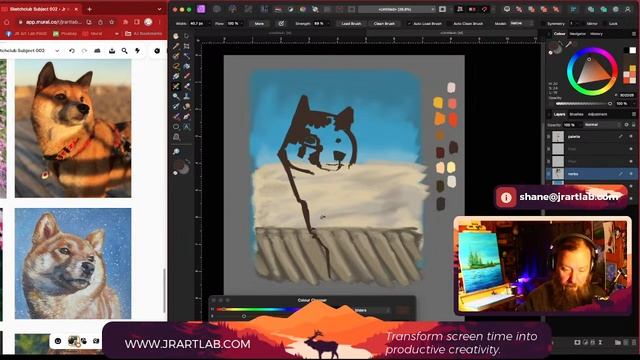Switch to the Adjustment tab
Screen dimensions: 640x360
[x=597, y=114]
